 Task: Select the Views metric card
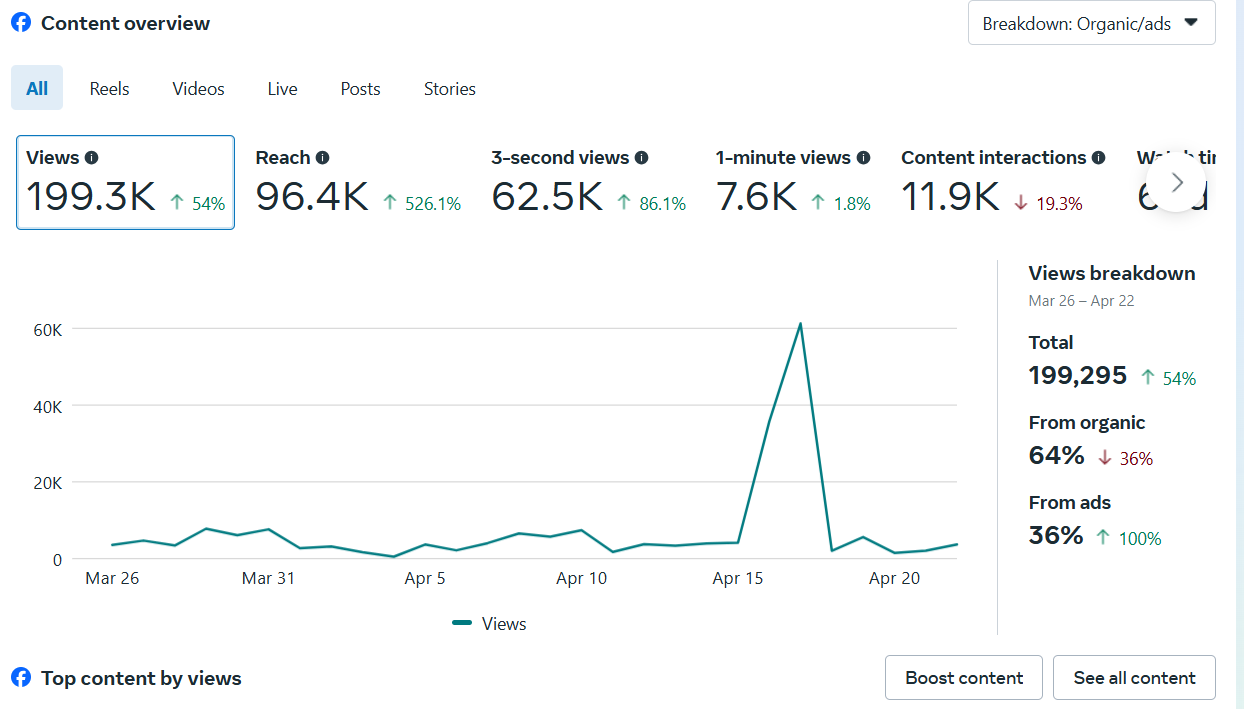click(125, 182)
